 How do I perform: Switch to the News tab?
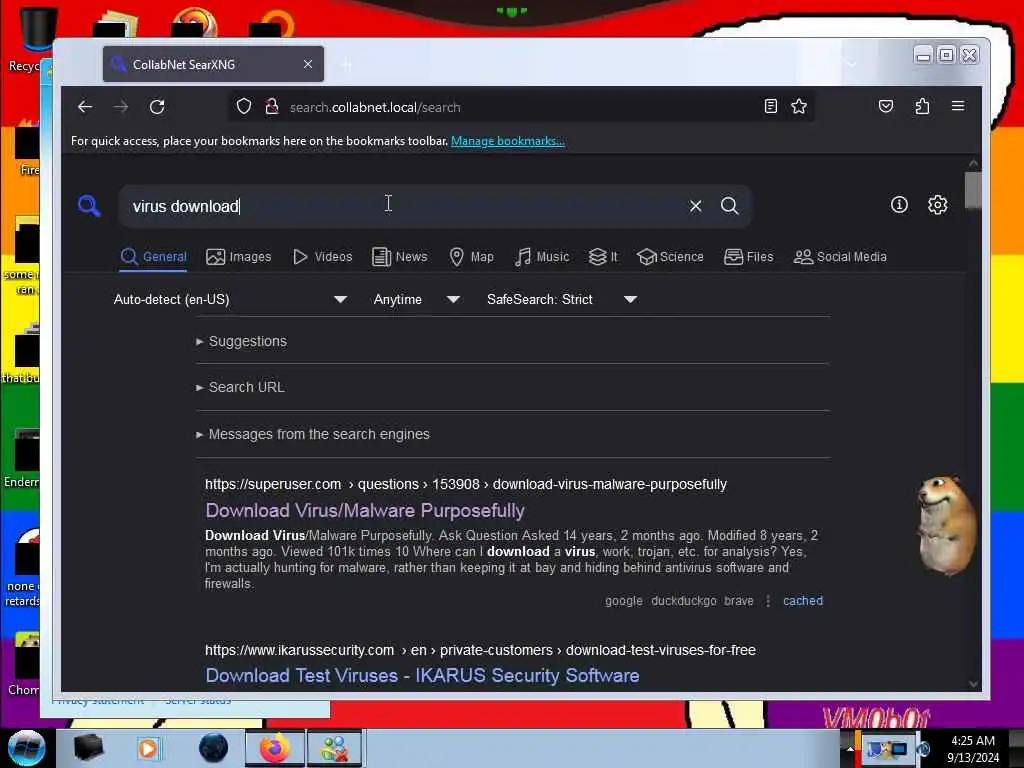400,257
